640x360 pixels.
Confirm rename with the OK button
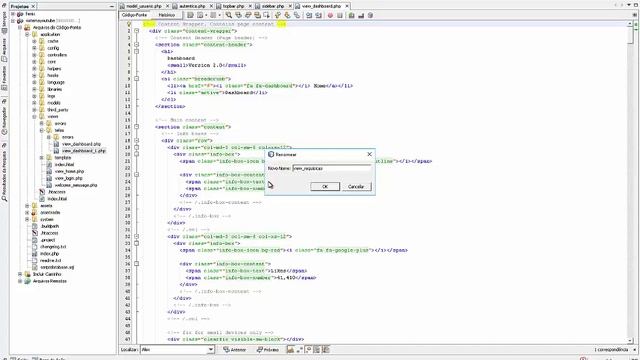(x=325, y=187)
